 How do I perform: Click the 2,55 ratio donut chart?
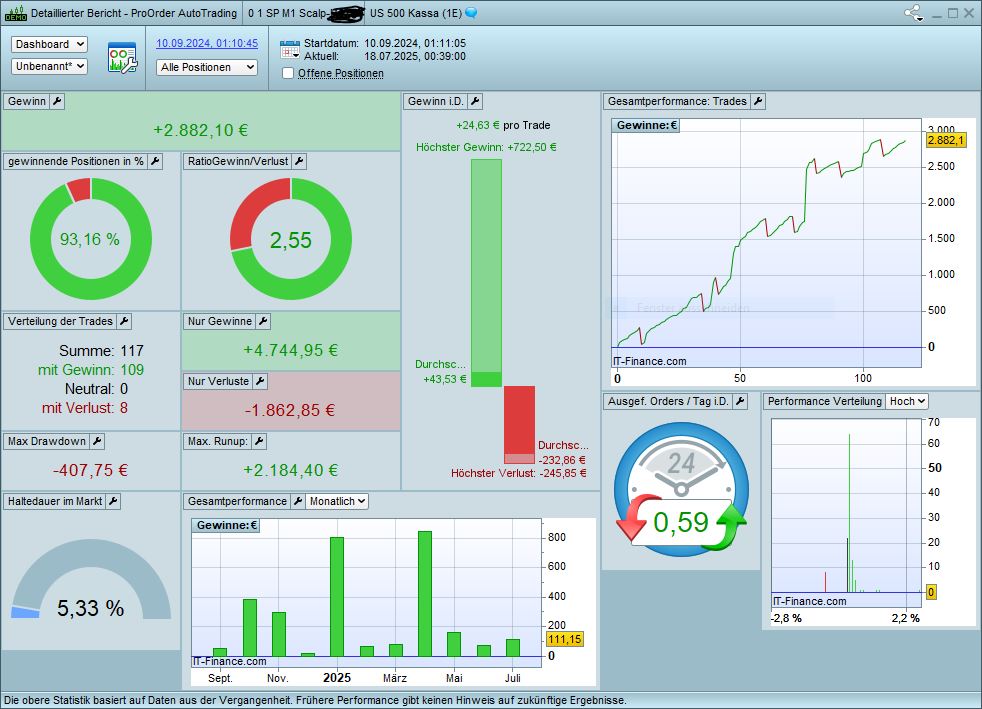291,239
